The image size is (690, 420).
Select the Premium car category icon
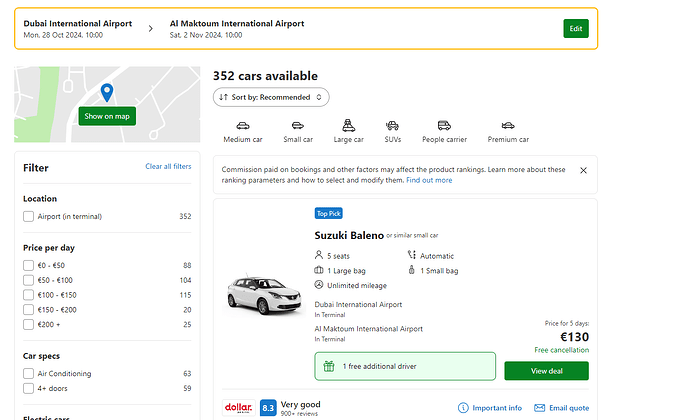click(x=508, y=126)
